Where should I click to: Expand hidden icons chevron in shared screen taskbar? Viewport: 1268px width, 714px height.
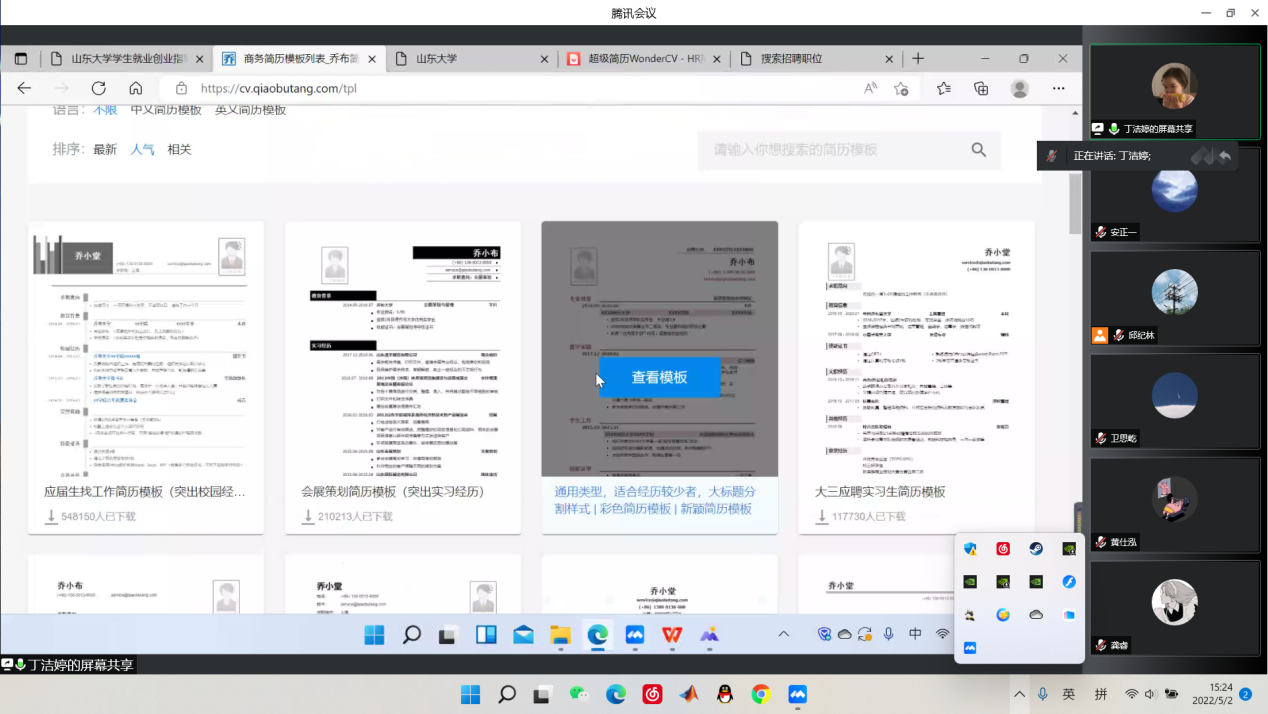pos(783,634)
